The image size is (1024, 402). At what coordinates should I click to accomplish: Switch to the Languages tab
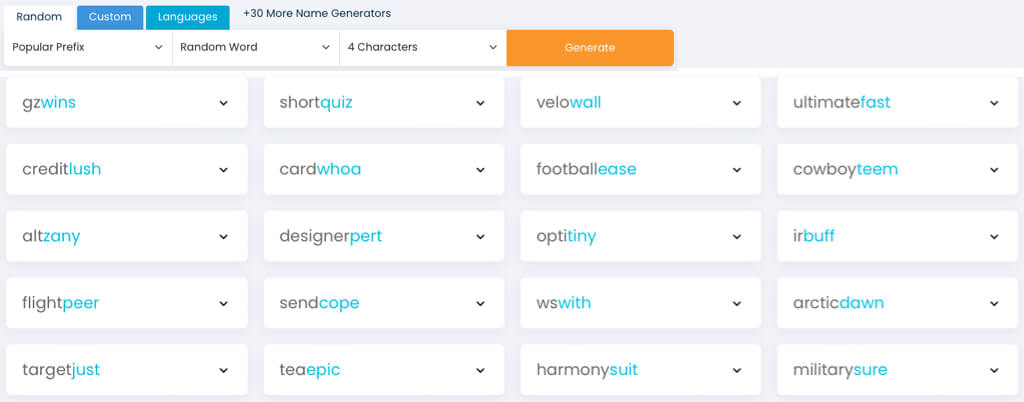pos(187,17)
